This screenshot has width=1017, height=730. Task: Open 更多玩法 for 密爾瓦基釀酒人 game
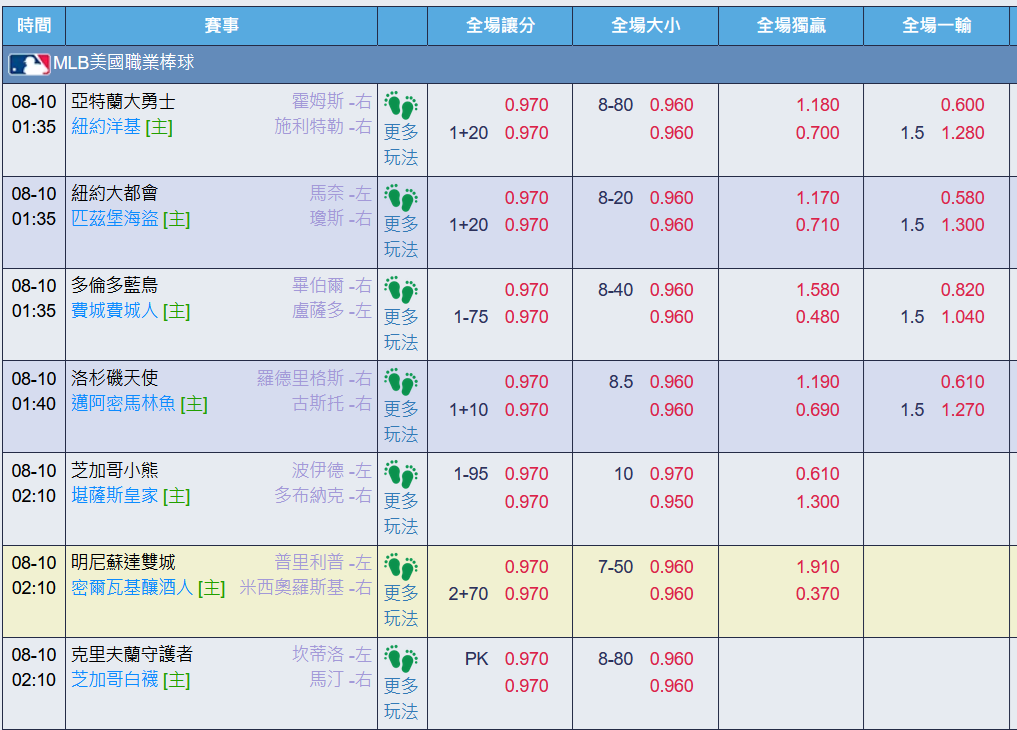[401, 606]
